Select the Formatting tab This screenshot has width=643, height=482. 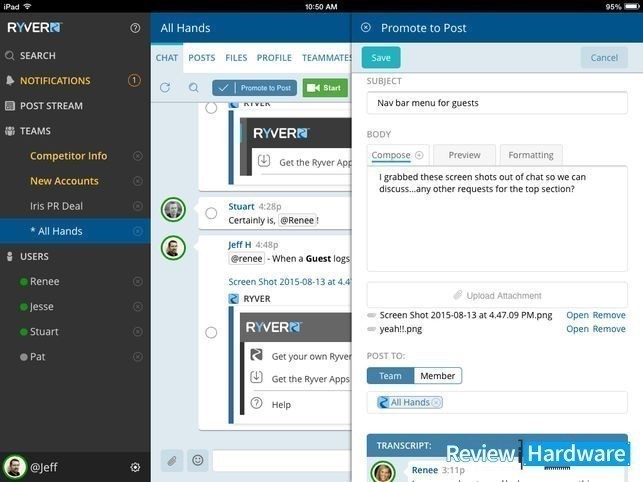[531, 155]
